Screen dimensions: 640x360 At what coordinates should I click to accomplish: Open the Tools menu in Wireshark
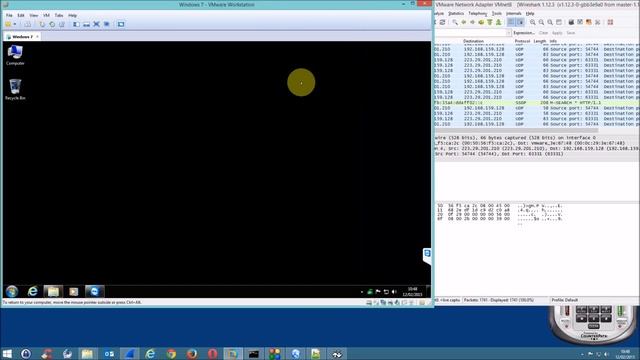coord(497,13)
